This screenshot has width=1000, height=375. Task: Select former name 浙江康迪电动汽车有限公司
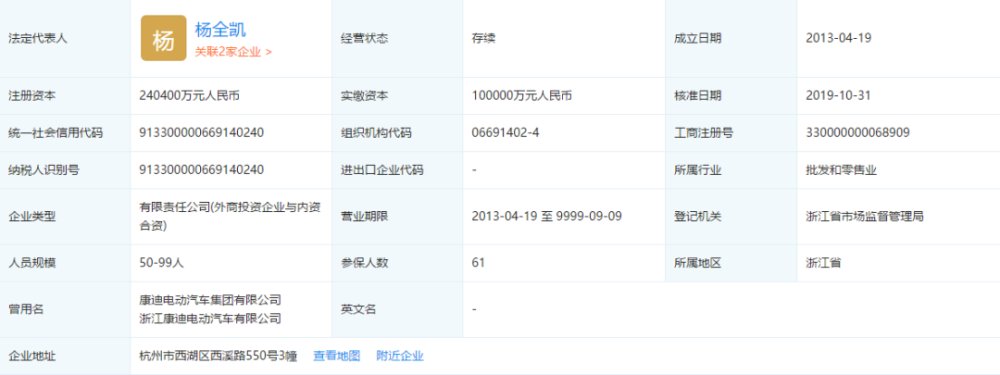[x=210, y=318]
